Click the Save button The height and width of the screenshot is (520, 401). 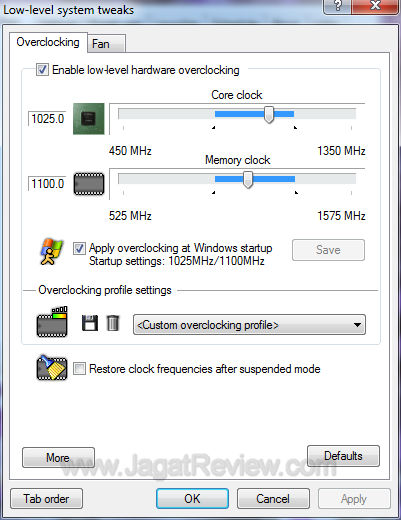pos(328,250)
